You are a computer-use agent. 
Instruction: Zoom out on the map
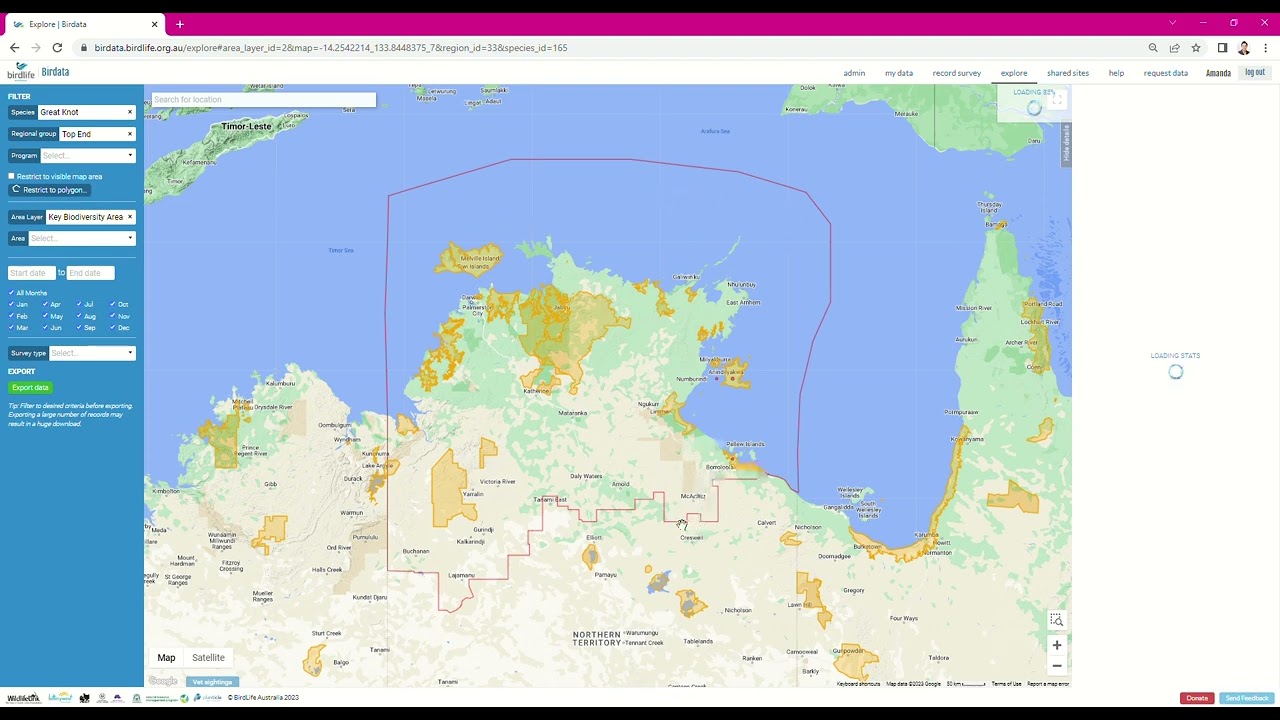(x=1057, y=666)
